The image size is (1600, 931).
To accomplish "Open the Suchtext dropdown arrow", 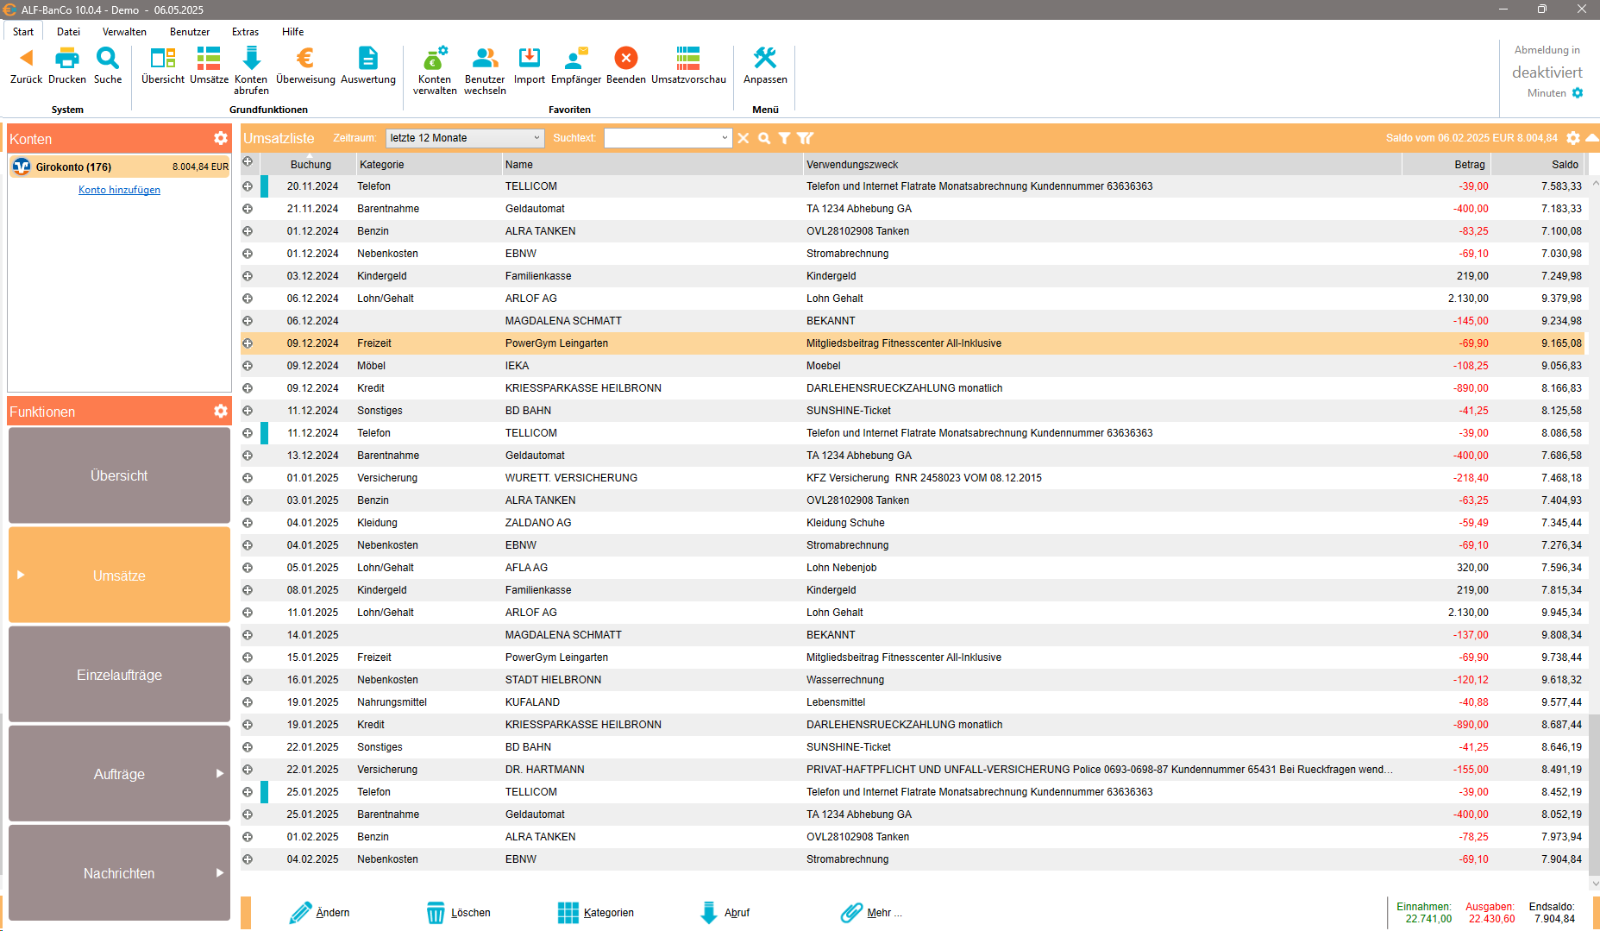I will pyautogui.click(x=725, y=138).
